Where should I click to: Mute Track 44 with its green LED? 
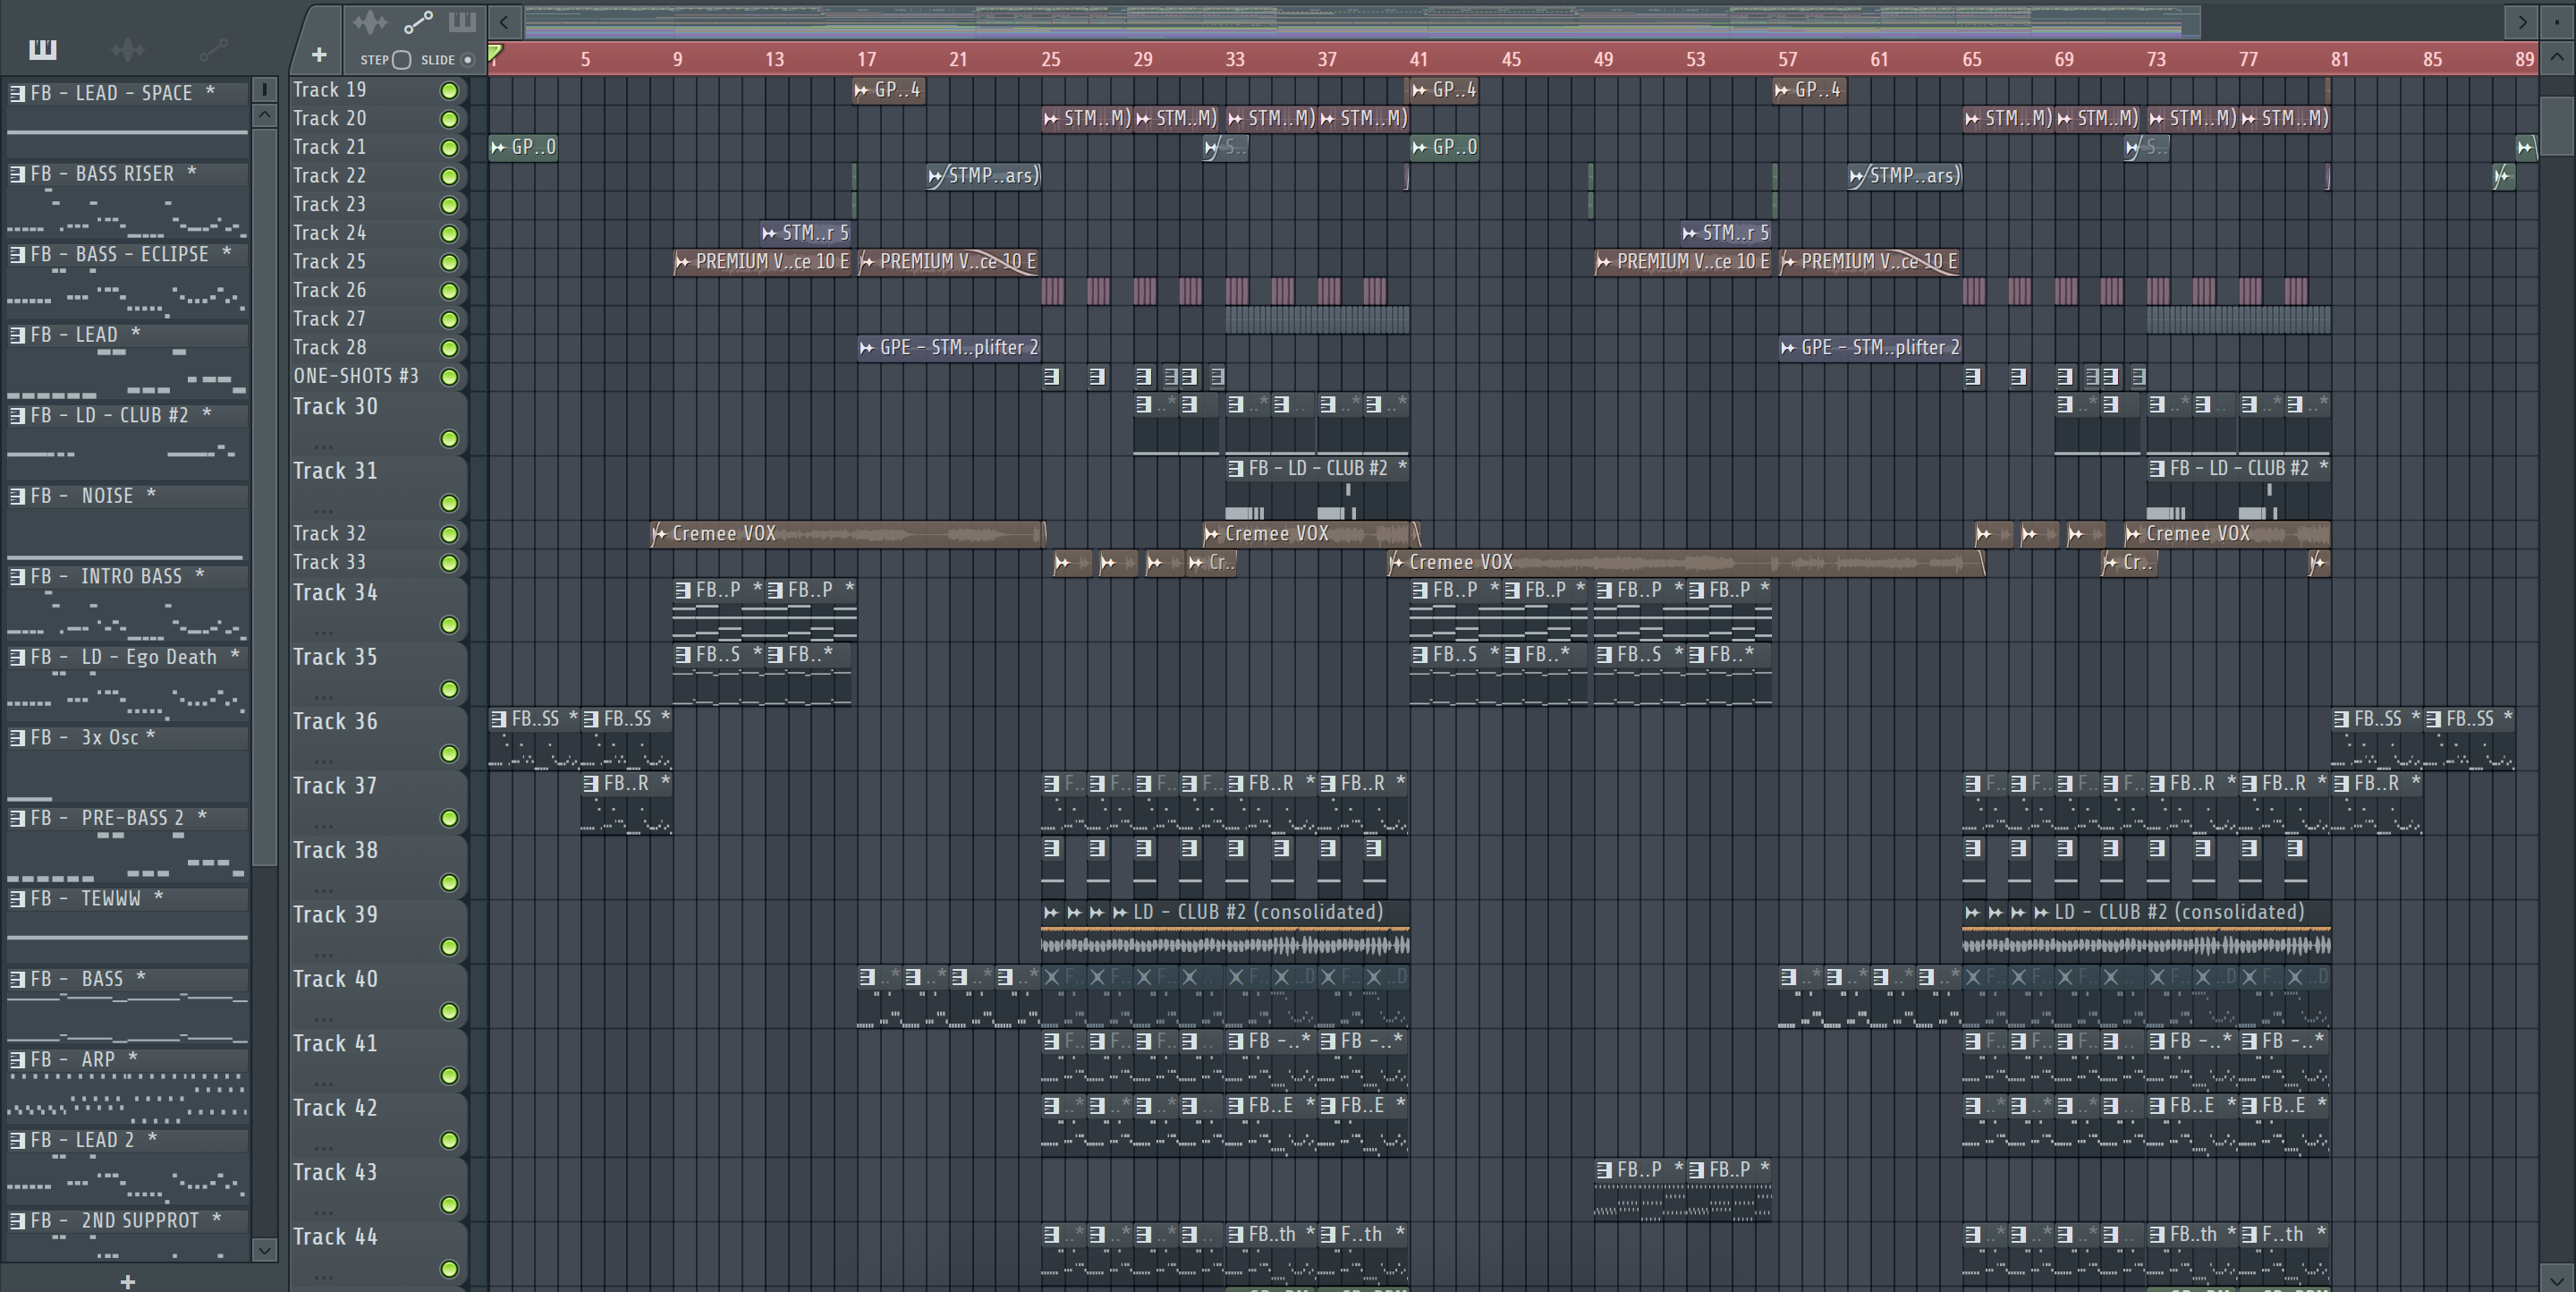pyautogui.click(x=449, y=1269)
